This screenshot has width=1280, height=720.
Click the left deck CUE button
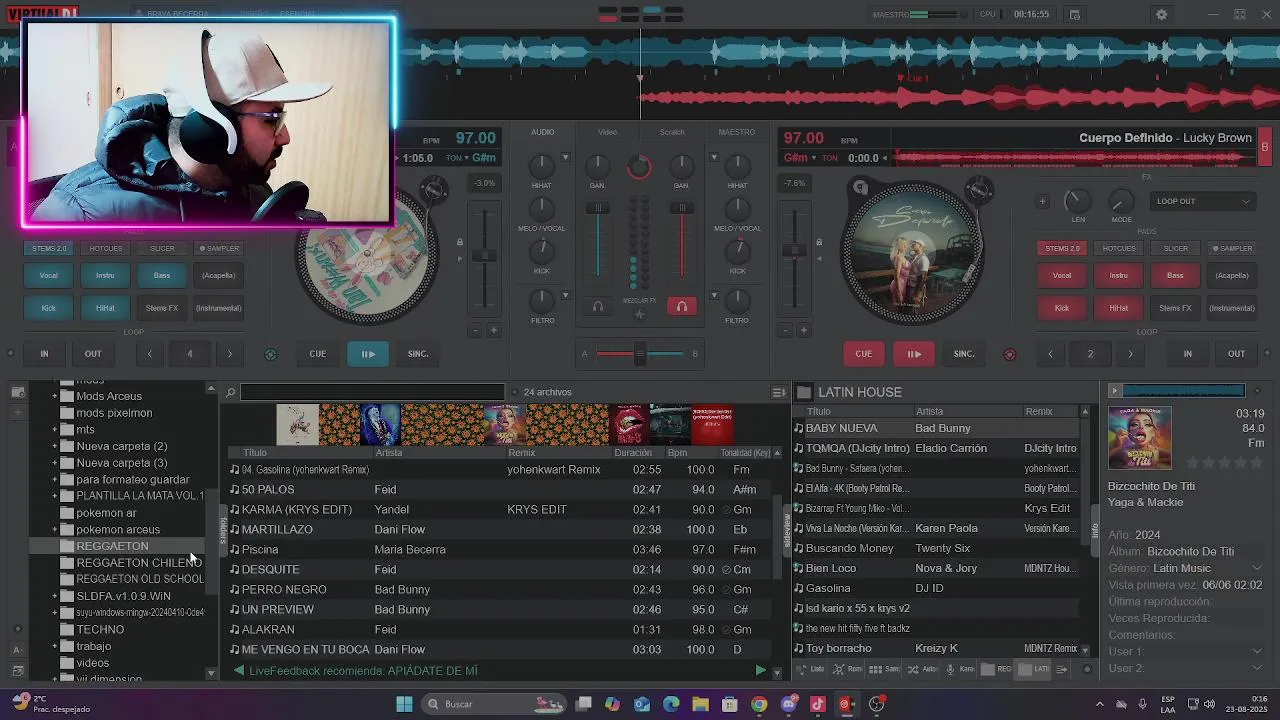(x=317, y=353)
